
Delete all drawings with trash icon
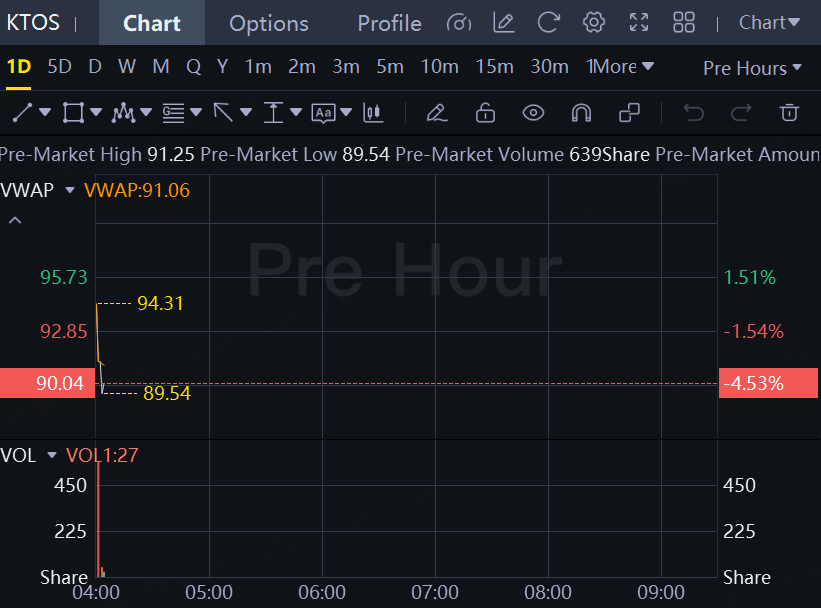tap(790, 112)
